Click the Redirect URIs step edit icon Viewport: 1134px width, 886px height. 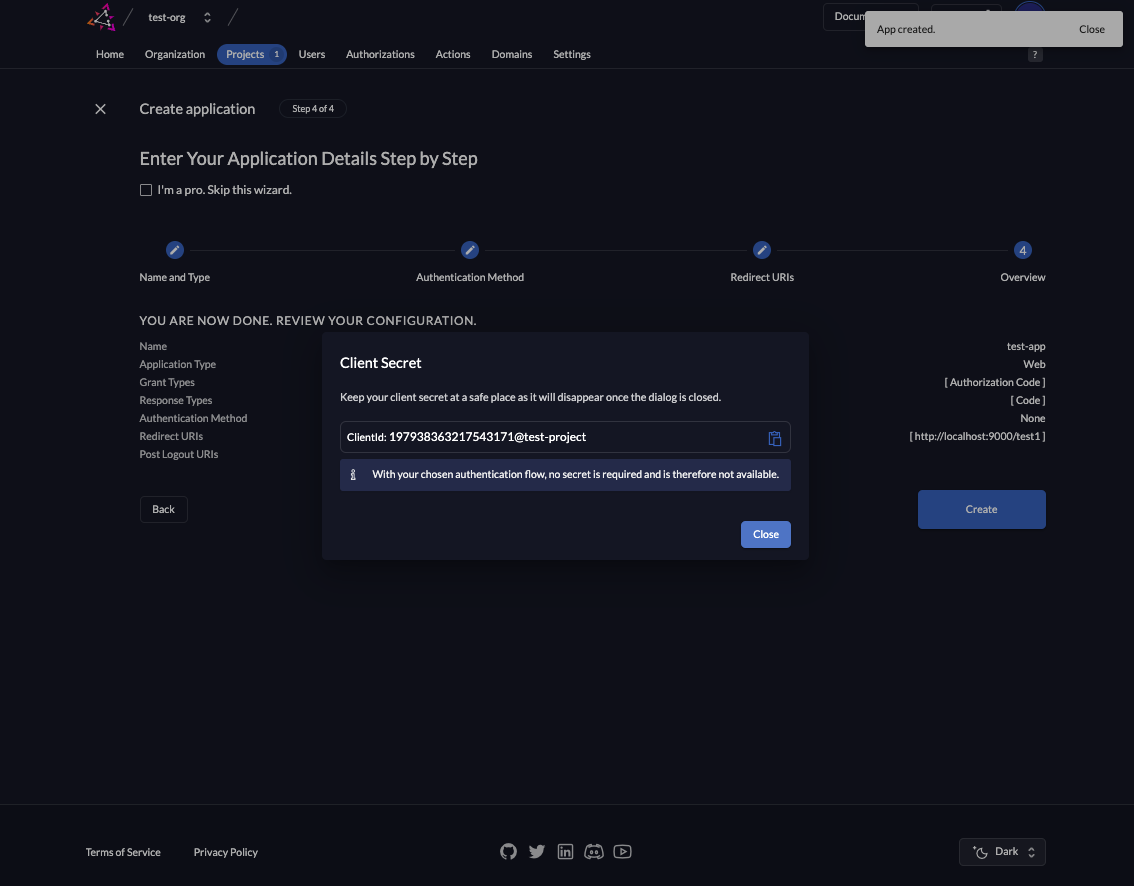[x=762, y=250]
